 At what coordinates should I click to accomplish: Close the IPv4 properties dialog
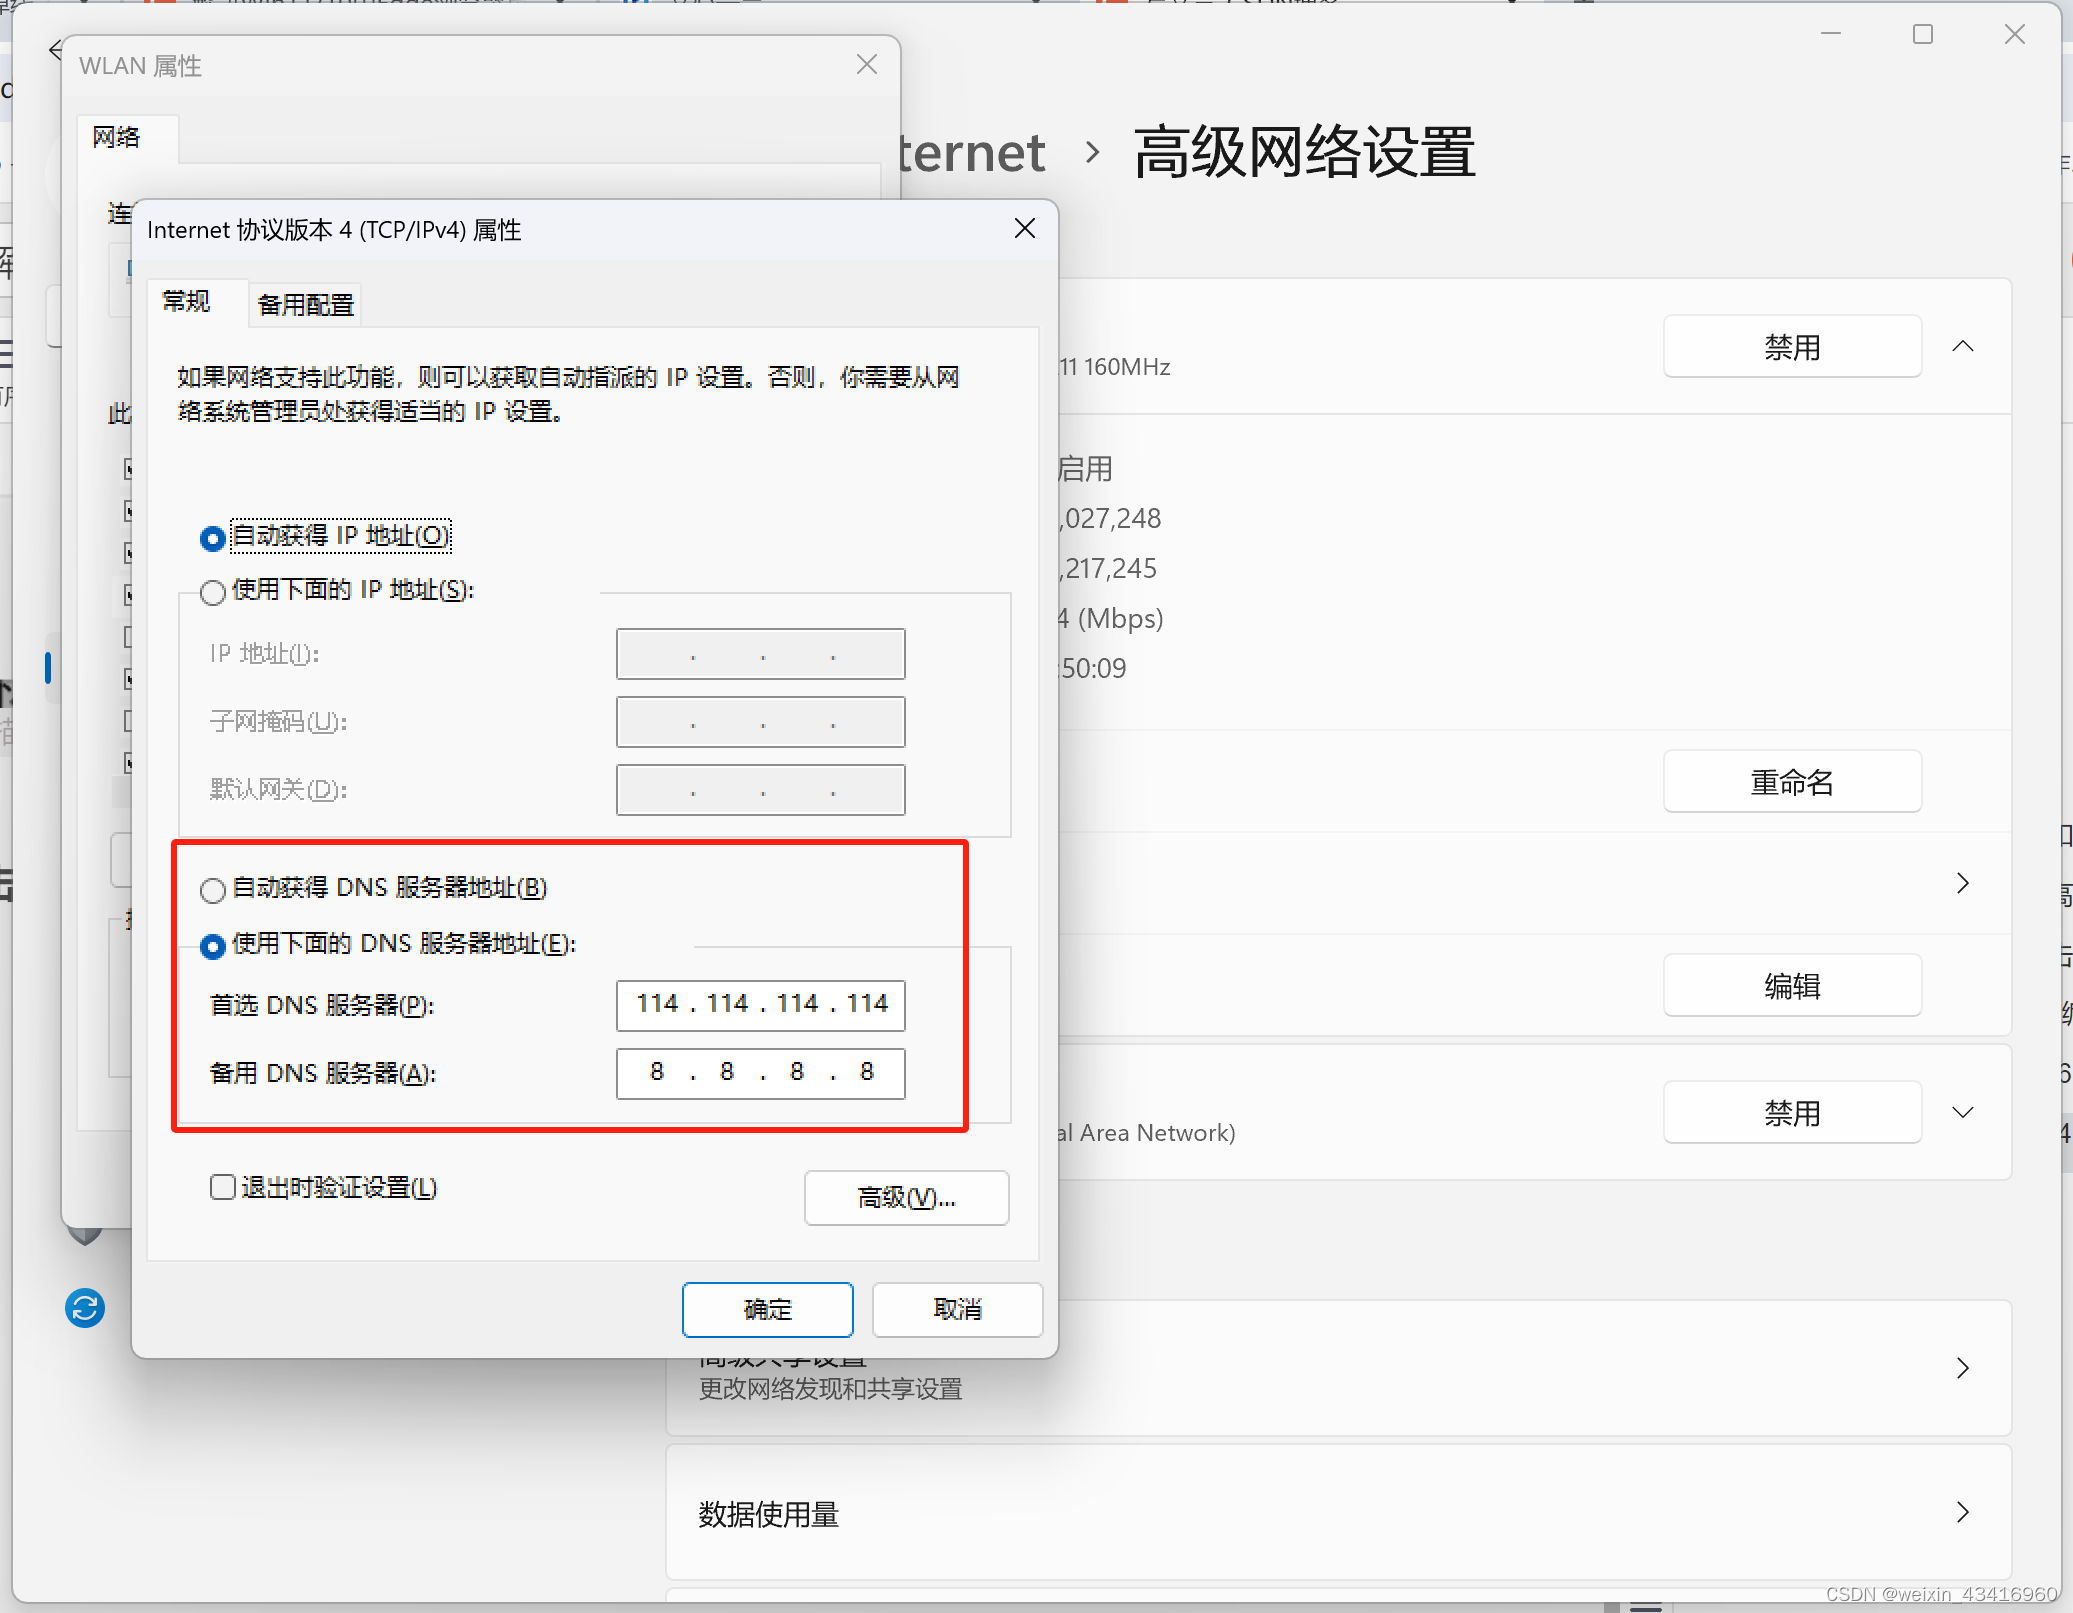pyautogui.click(x=1024, y=229)
